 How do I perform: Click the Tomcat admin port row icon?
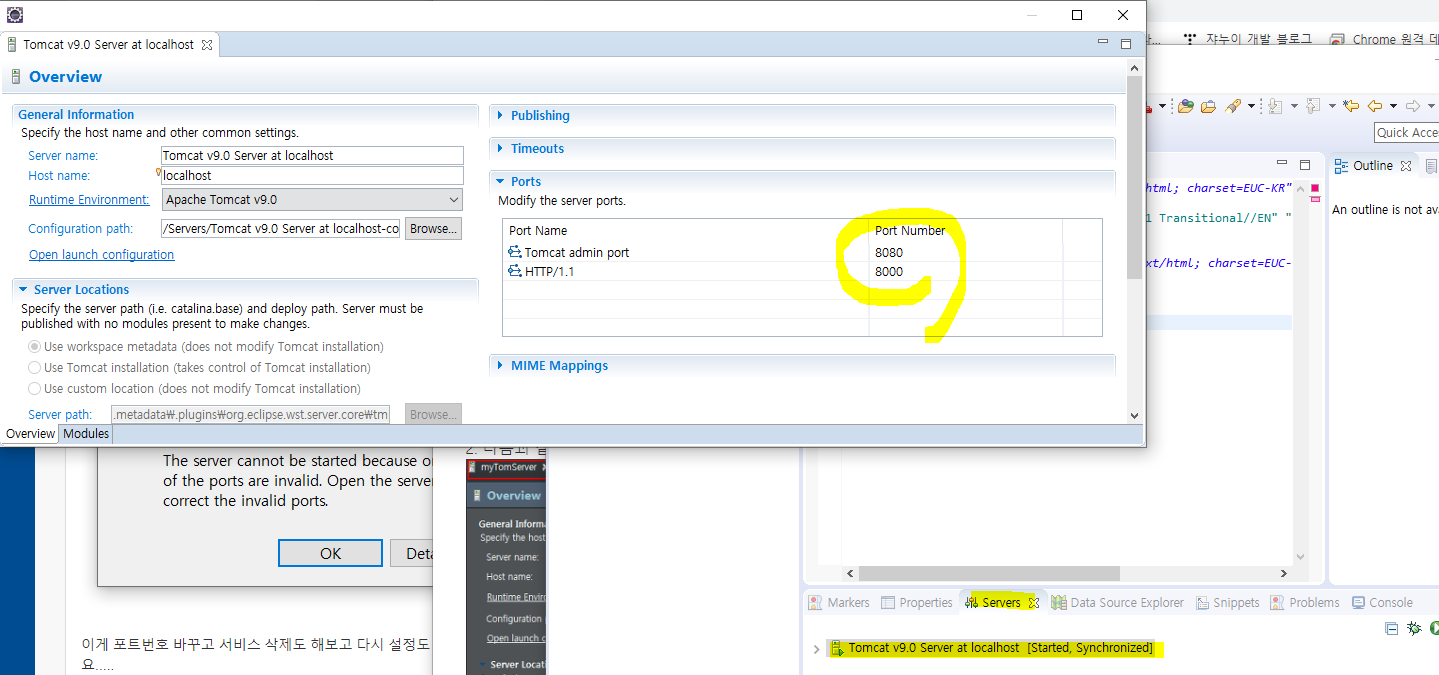pyautogui.click(x=515, y=253)
